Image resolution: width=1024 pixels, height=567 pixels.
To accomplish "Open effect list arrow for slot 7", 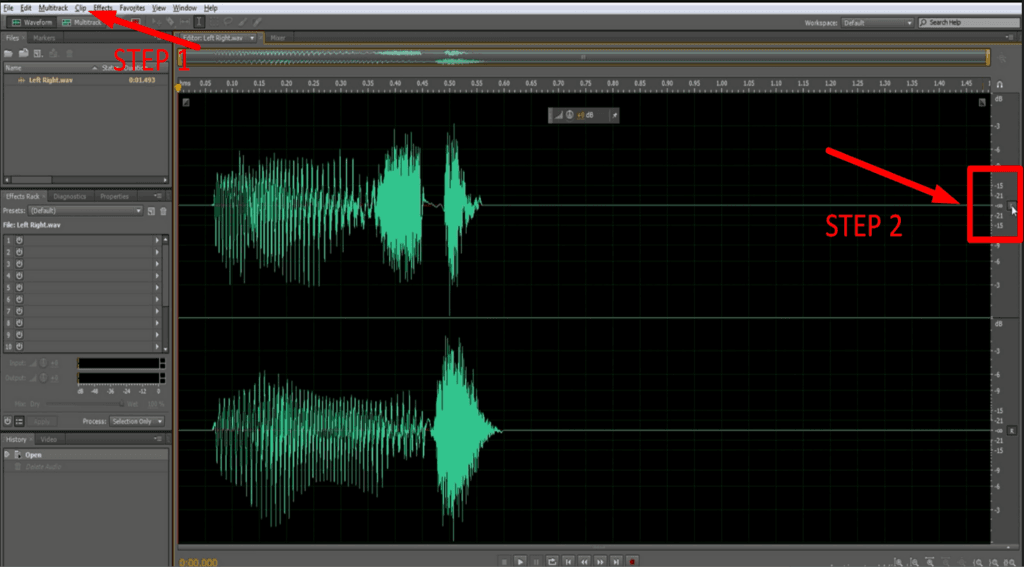I will pos(157,311).
